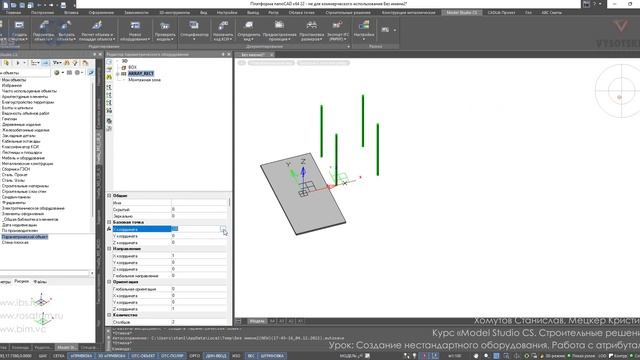640x360 pixels.
Task: Toggle 3D оПРИВЯЗКА status bar mode
Action: point(112,356)
